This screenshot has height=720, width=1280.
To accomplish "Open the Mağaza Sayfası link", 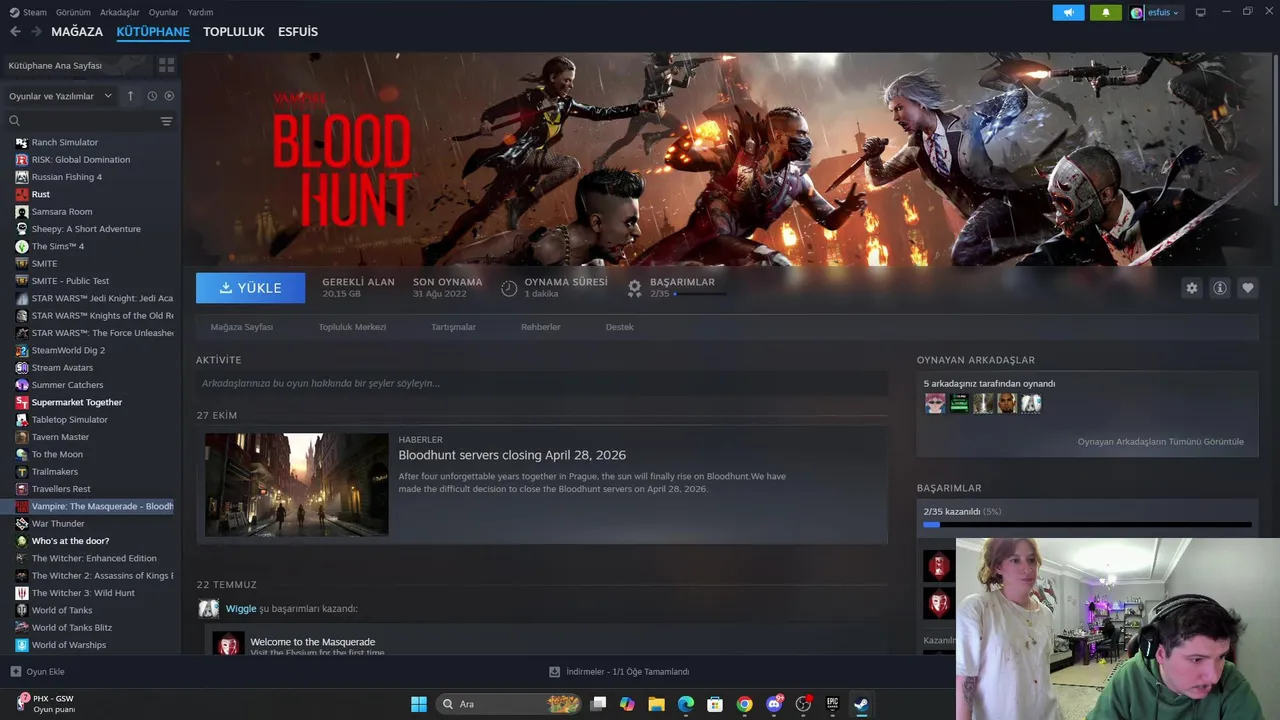I will click(x=241, y=327).
